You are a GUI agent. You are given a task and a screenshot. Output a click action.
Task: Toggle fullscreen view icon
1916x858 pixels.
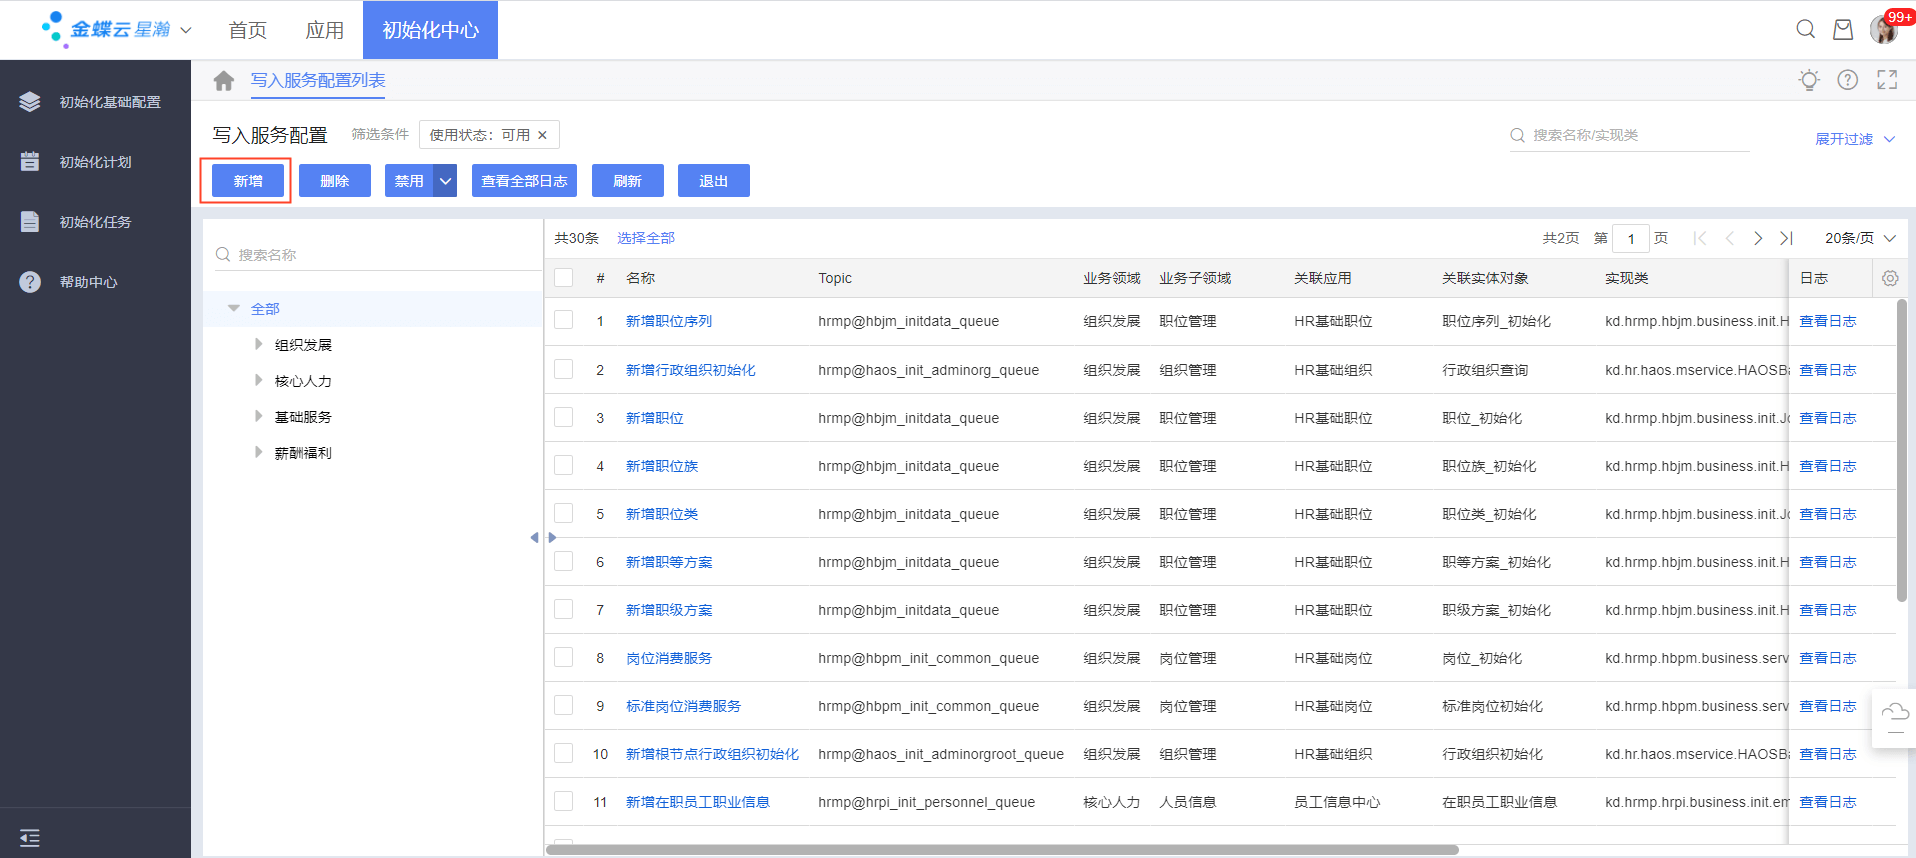tap(1886, 80)
